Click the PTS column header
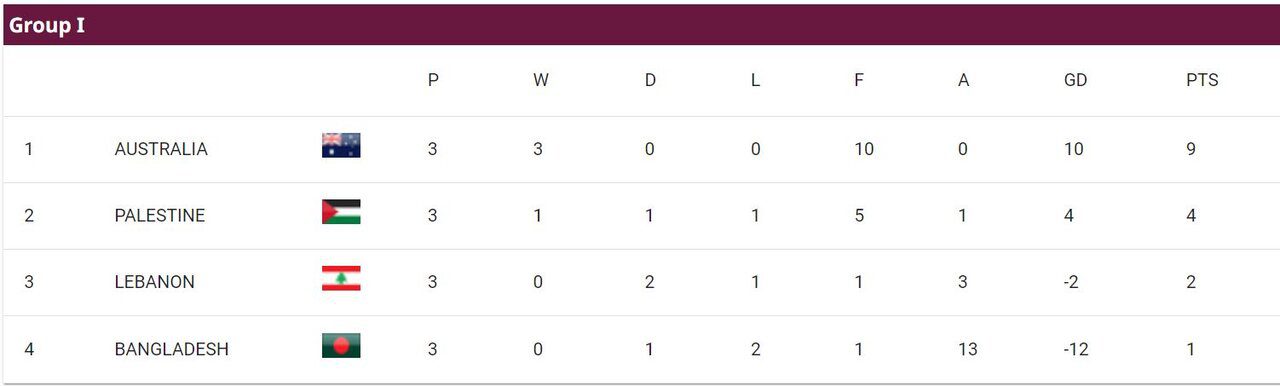Image resolution: width=1280 pixels, height=386 pixels. [x=1202, y=80]
